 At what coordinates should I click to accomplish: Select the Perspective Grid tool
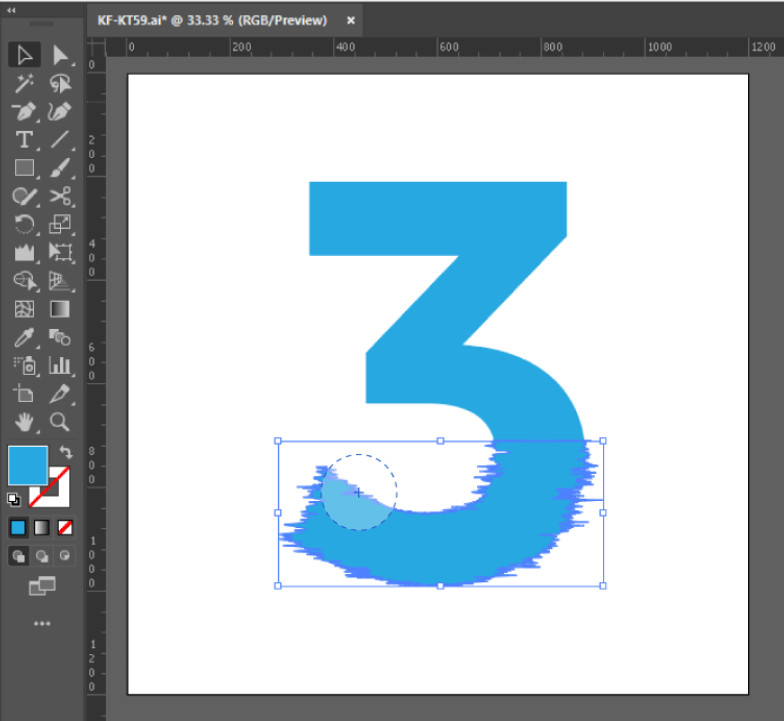60,280
